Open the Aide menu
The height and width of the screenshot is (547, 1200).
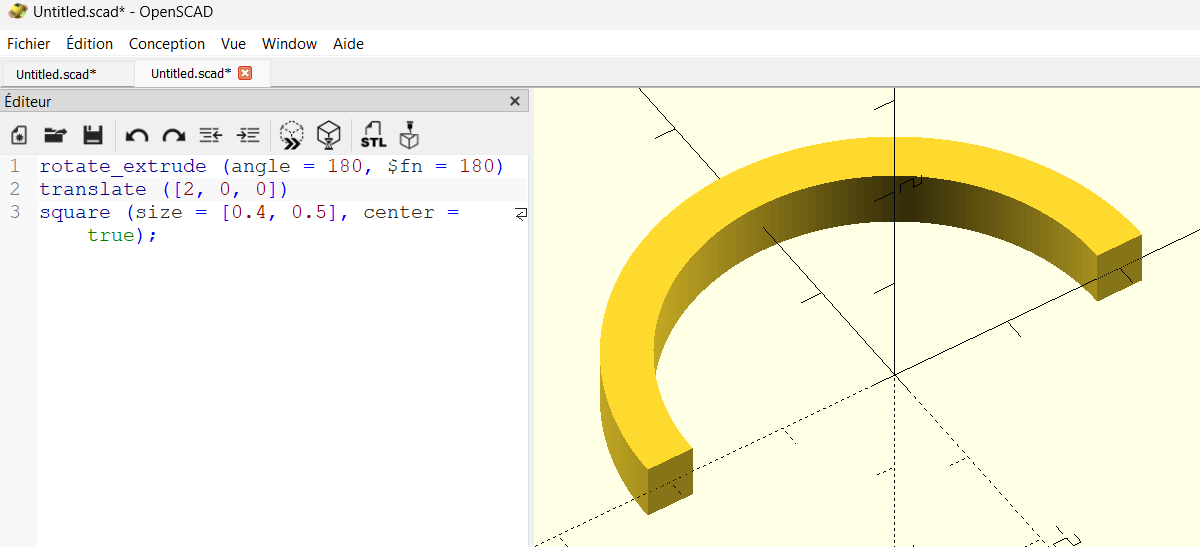349,44
